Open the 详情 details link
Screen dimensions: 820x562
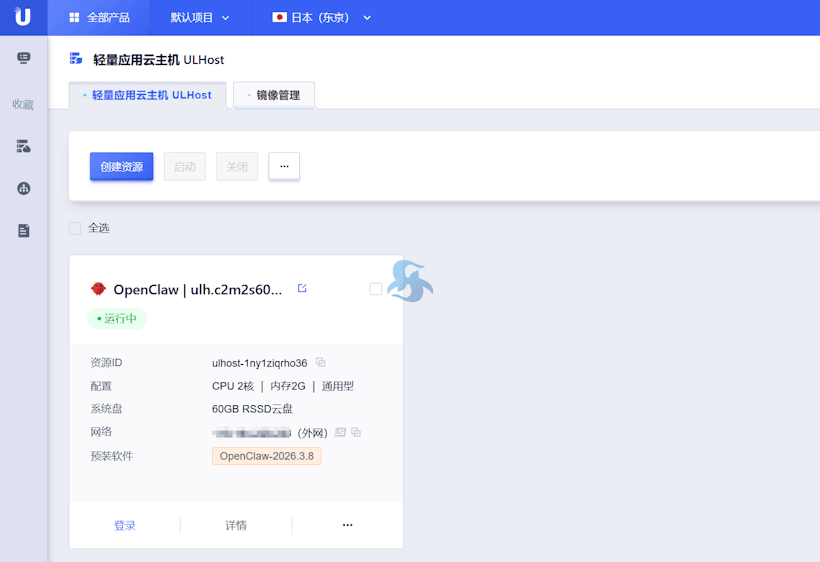pyautogui.click(x=236, y=525)
